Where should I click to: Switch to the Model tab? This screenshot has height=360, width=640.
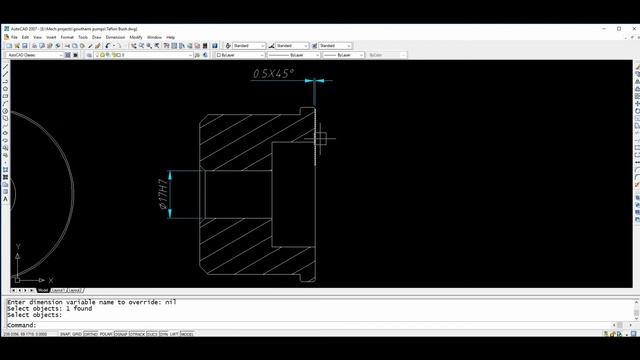[x=43, y=290]
